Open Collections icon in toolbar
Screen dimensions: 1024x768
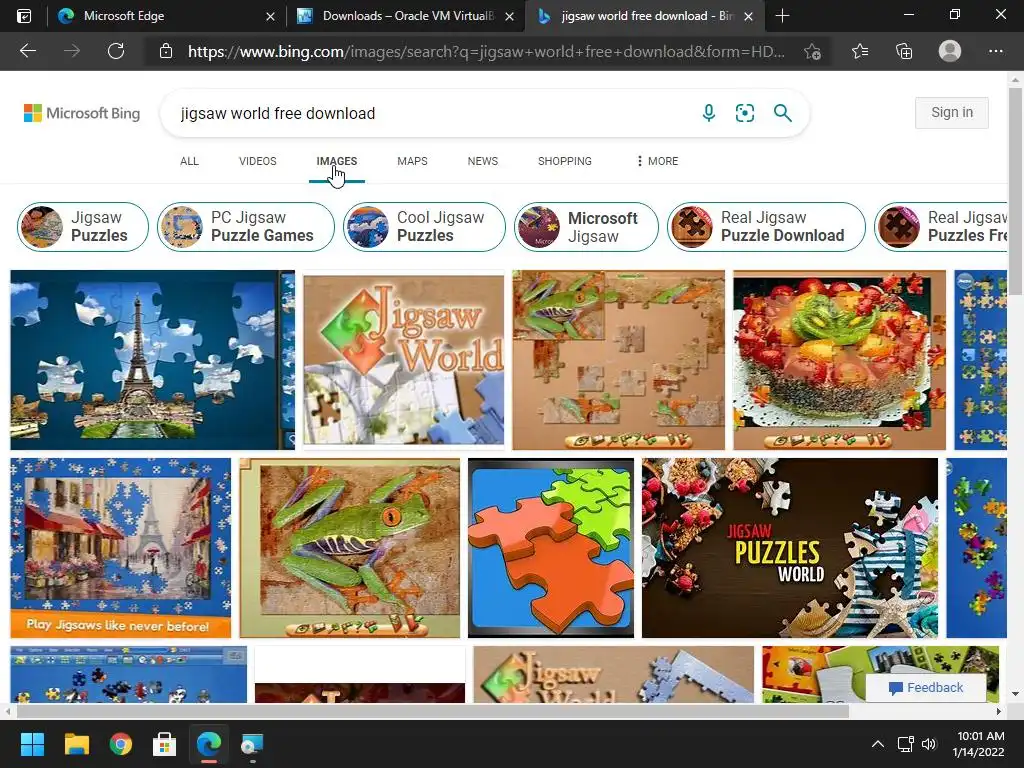[904, 51]
